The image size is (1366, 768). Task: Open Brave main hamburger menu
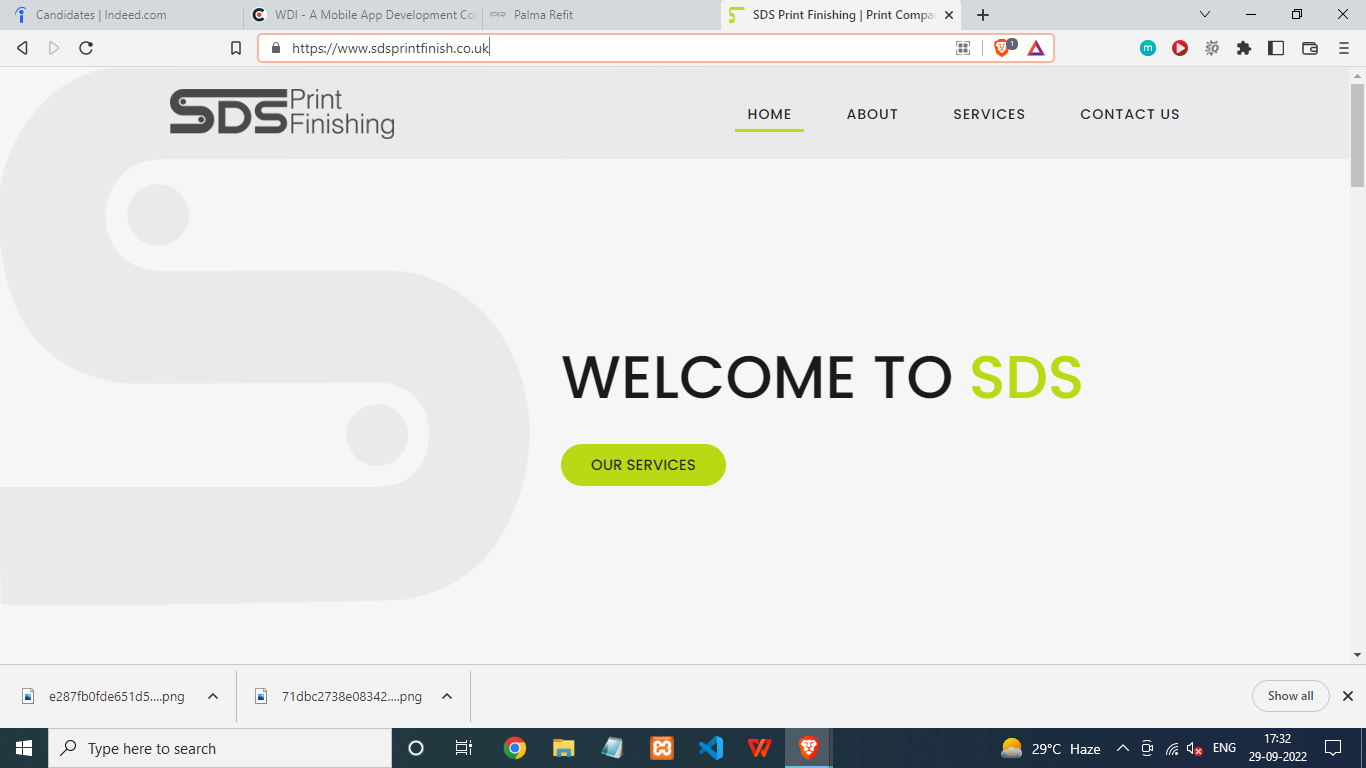click(x=1344, y=48)
